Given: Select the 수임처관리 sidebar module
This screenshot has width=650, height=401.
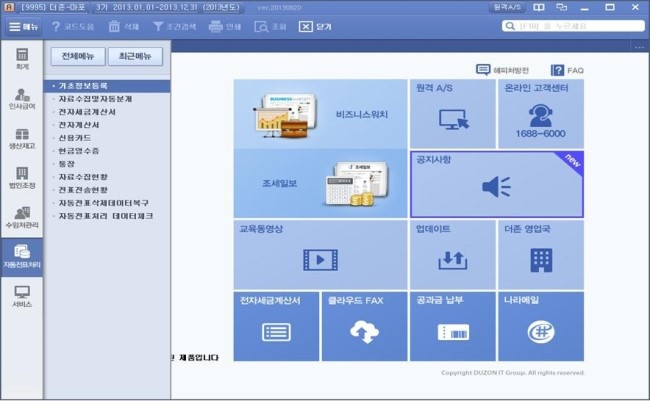Looking at the screenshot, I should point(22,218).
